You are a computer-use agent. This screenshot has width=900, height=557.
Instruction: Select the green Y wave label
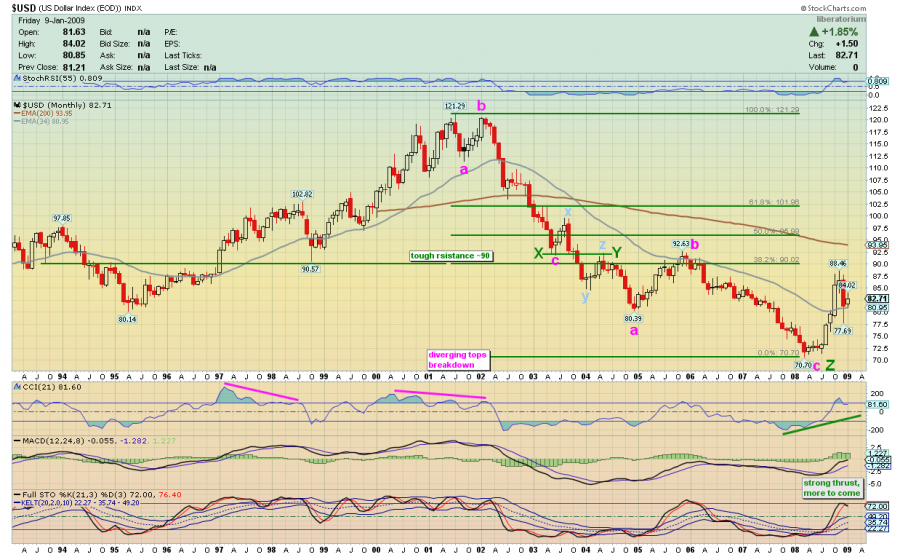coord(616,253)
